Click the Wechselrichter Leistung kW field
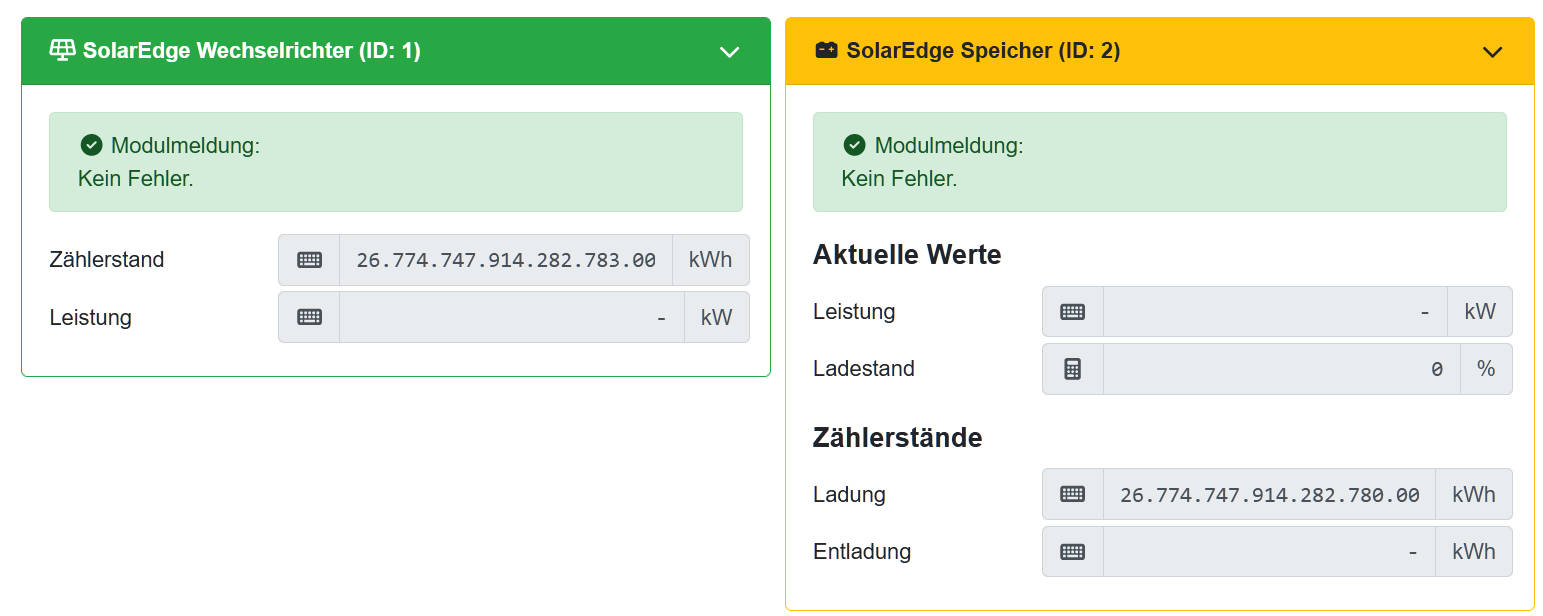The width and height of the screenshot is (1543, 616). [511, 317]
